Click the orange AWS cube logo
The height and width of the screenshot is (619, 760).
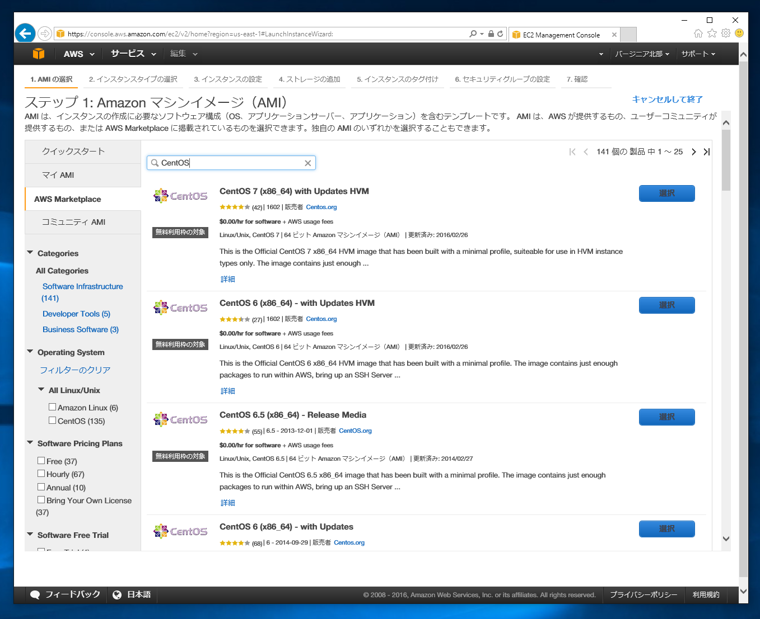point(38,54)
